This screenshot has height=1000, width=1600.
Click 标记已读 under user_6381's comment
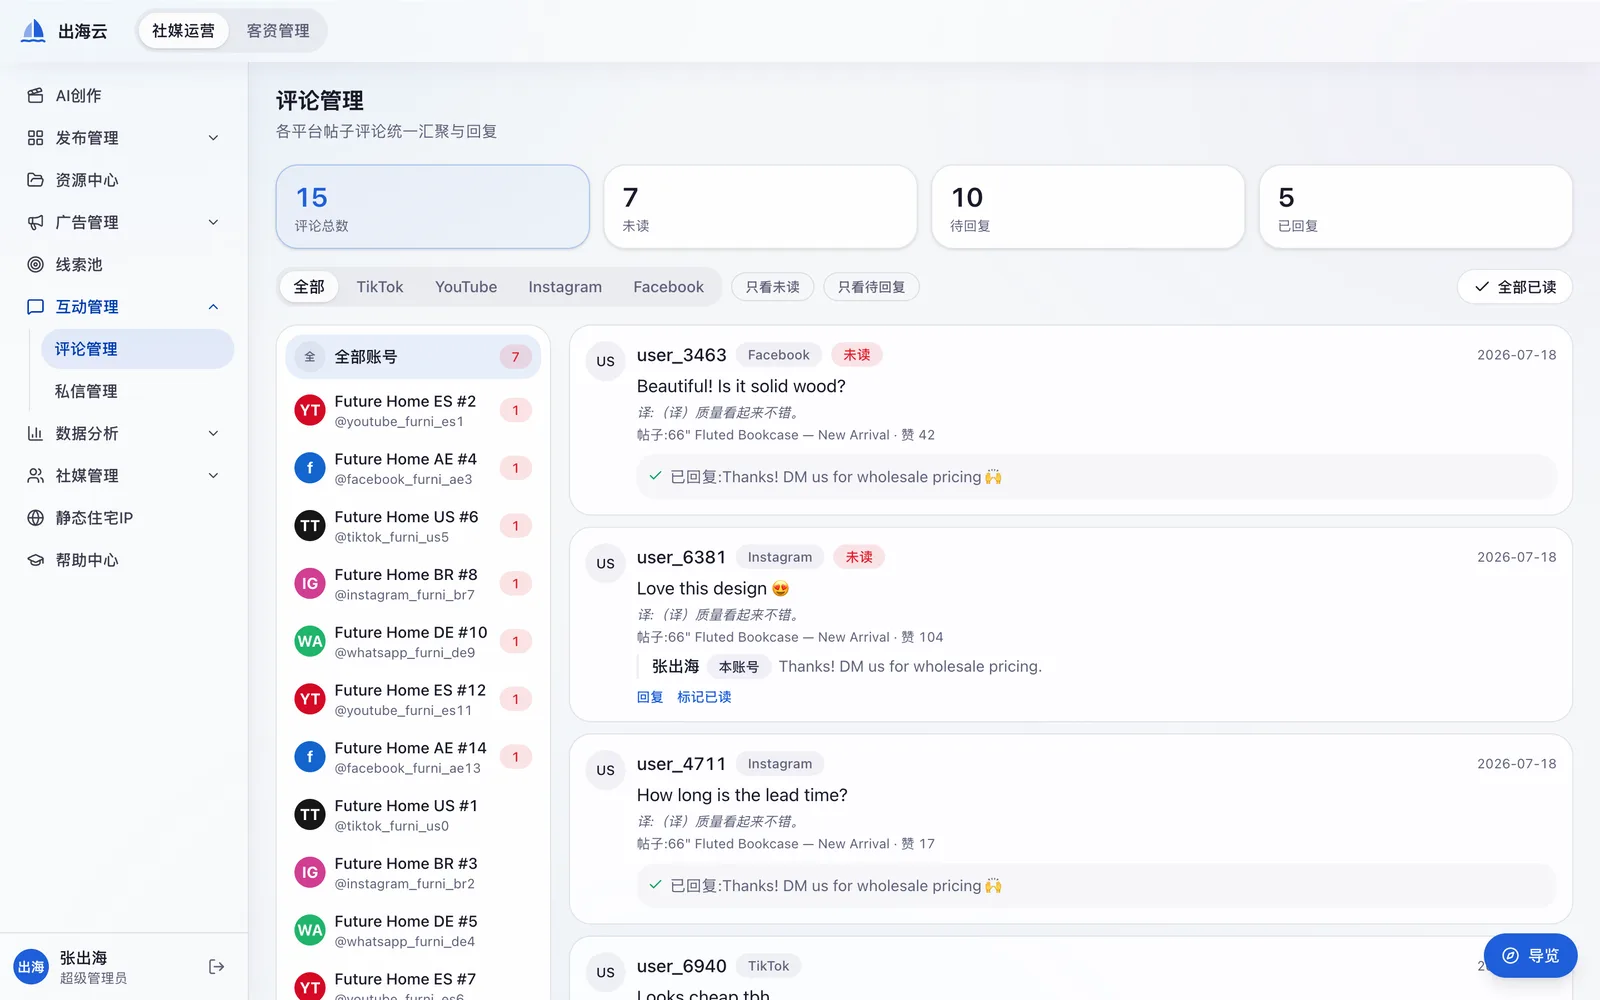pyautogui.click(x=704, y=697)
